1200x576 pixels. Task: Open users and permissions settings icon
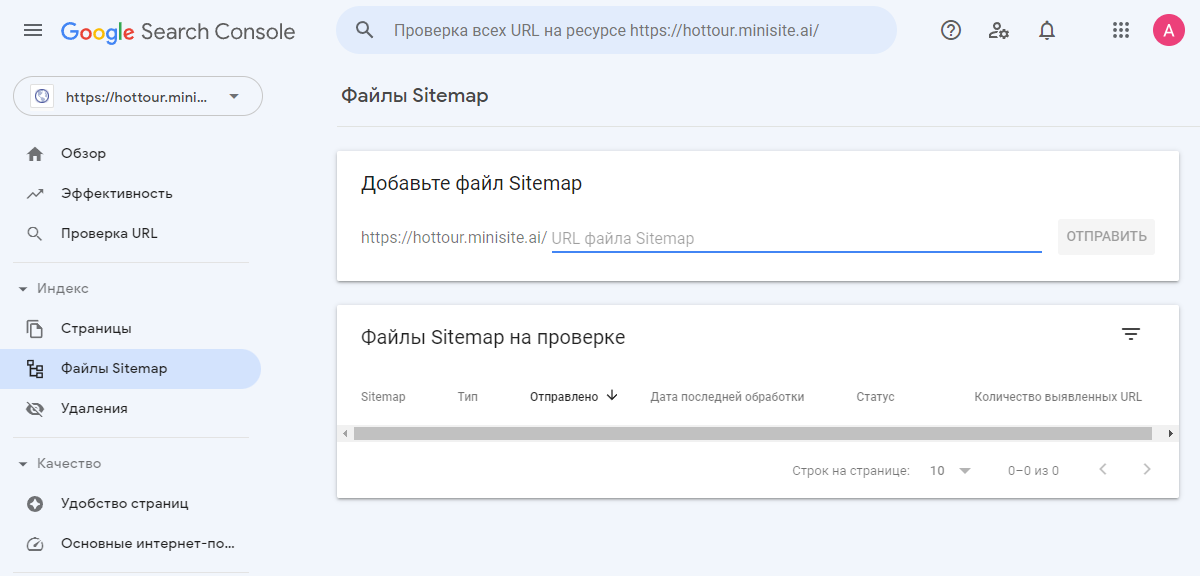click(998, 30)
